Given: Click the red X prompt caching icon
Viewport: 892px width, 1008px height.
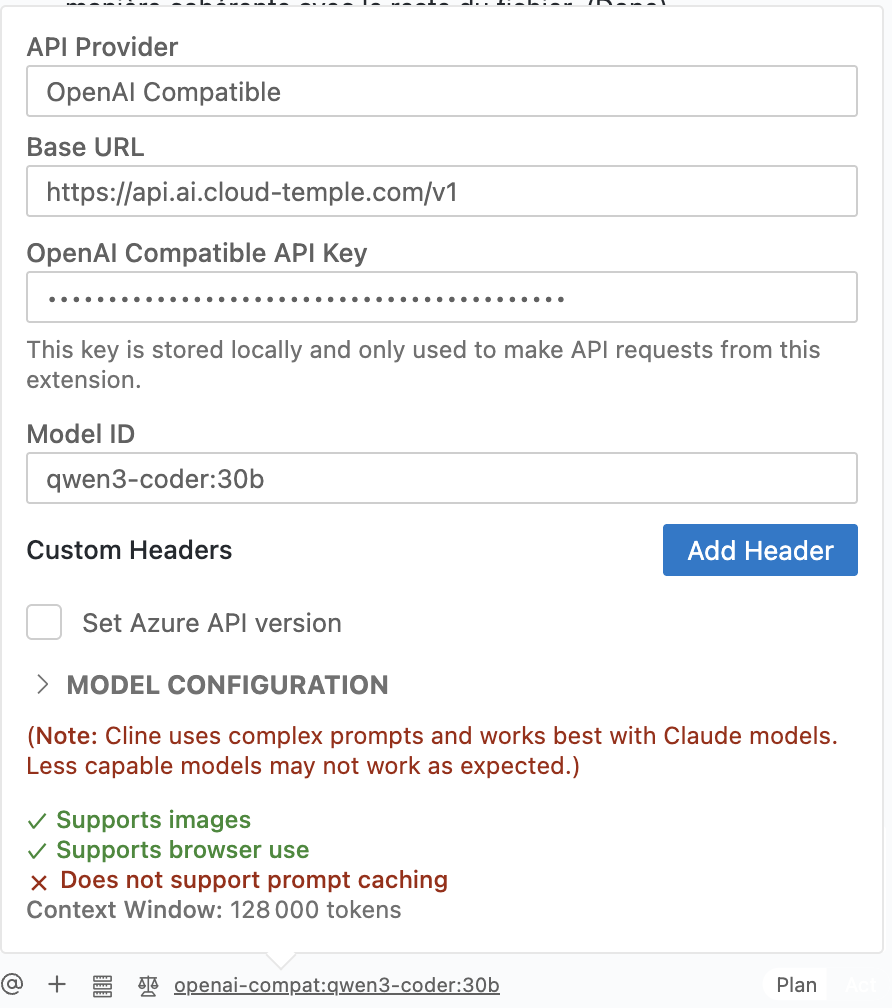Looking at the screenshot, I should (39, 882).
